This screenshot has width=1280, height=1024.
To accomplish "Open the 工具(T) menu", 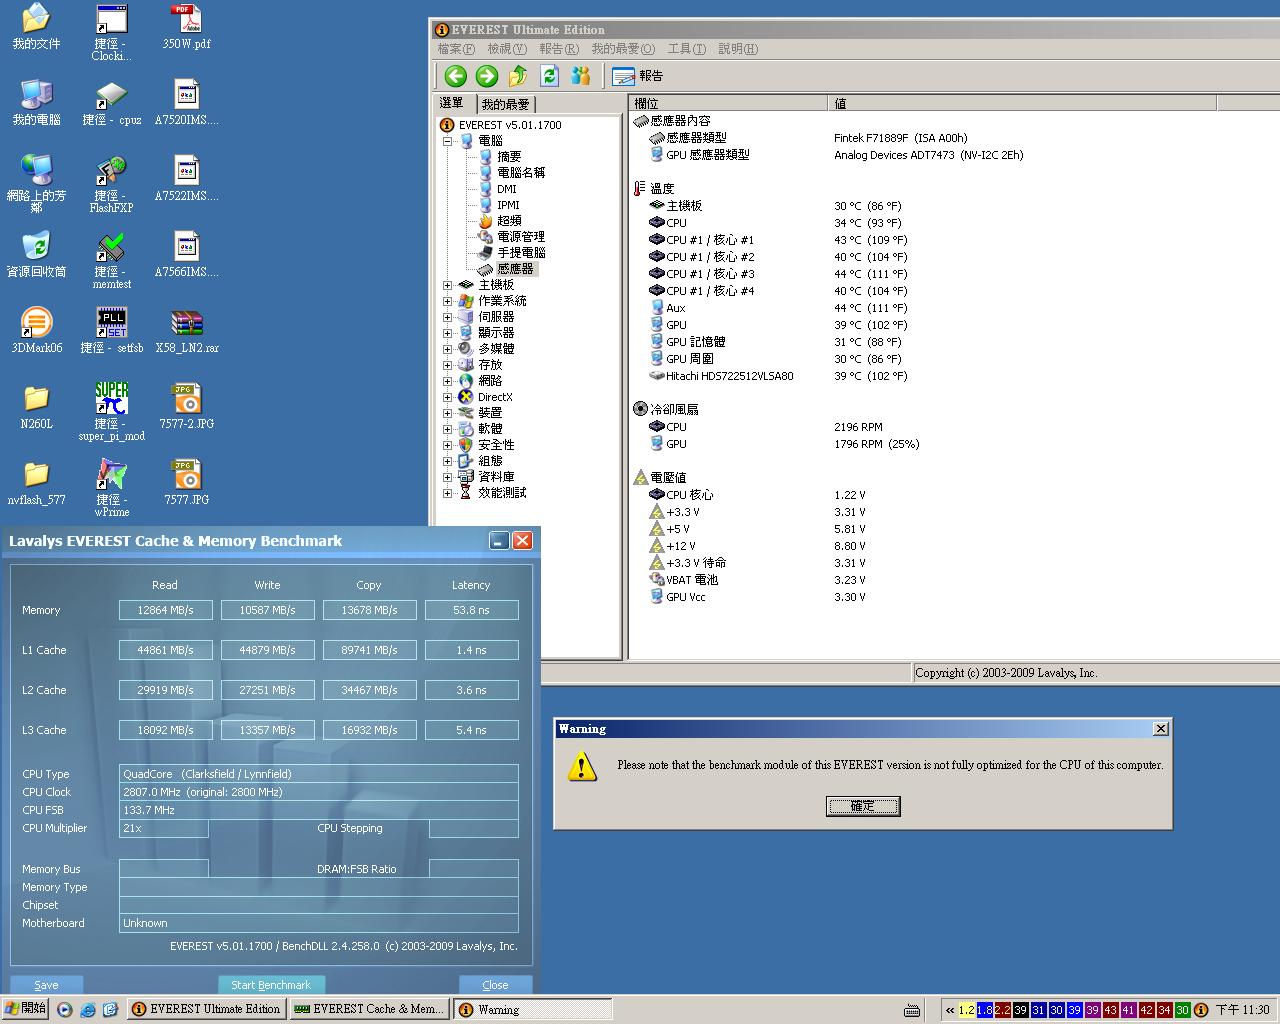I will (686, 49).
